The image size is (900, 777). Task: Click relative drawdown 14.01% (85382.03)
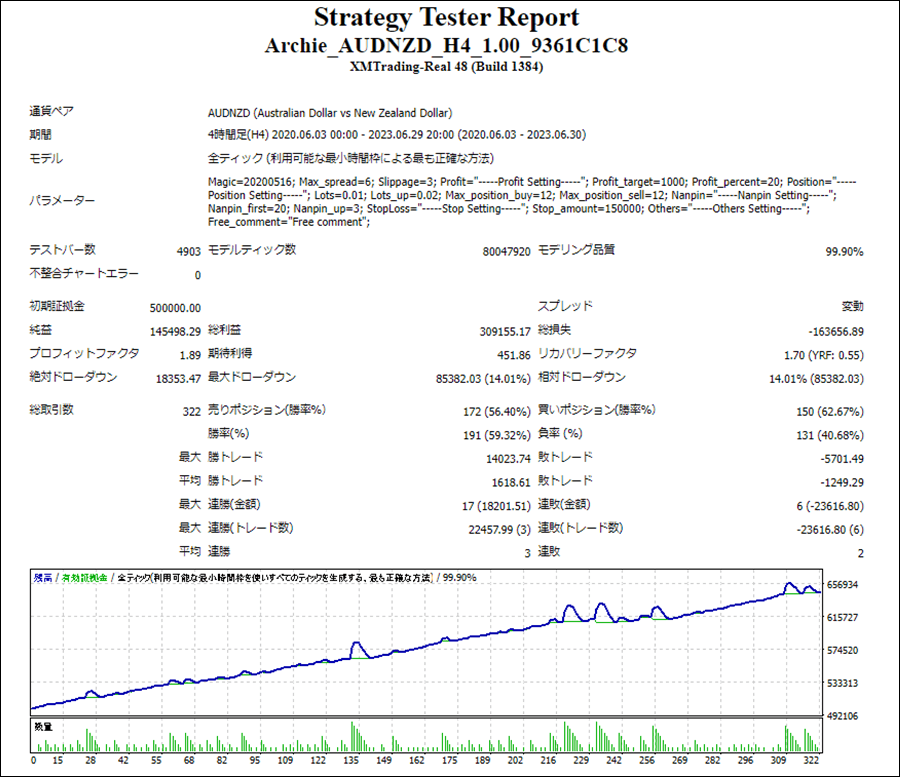tap(816, 379)
